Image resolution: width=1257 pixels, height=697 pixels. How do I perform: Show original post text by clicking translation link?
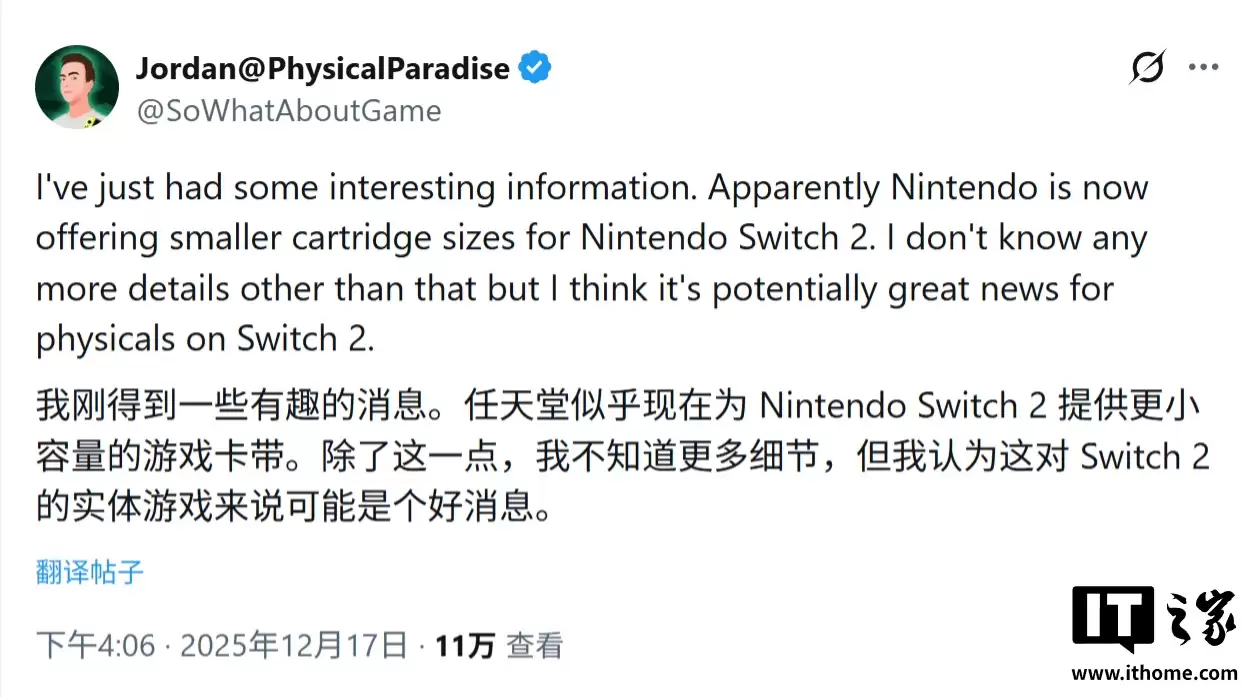pos(89,570)
